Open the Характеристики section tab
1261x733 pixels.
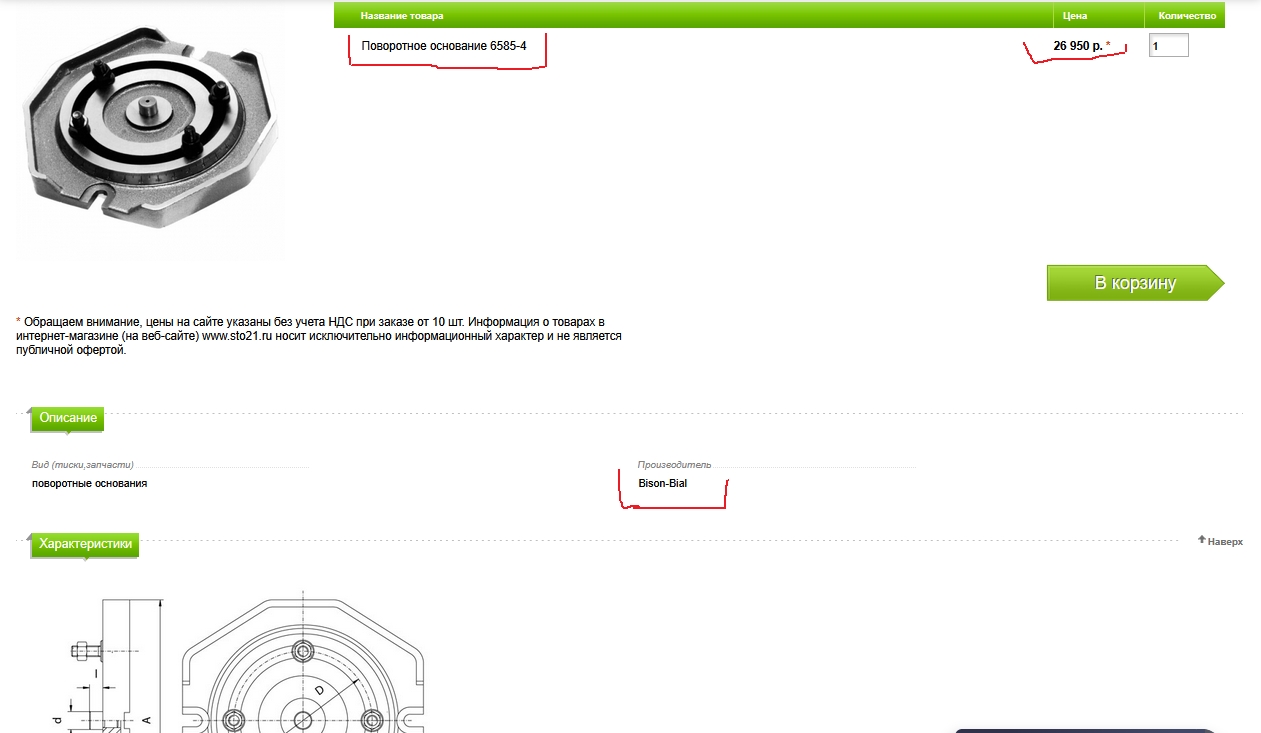point(85,544)
